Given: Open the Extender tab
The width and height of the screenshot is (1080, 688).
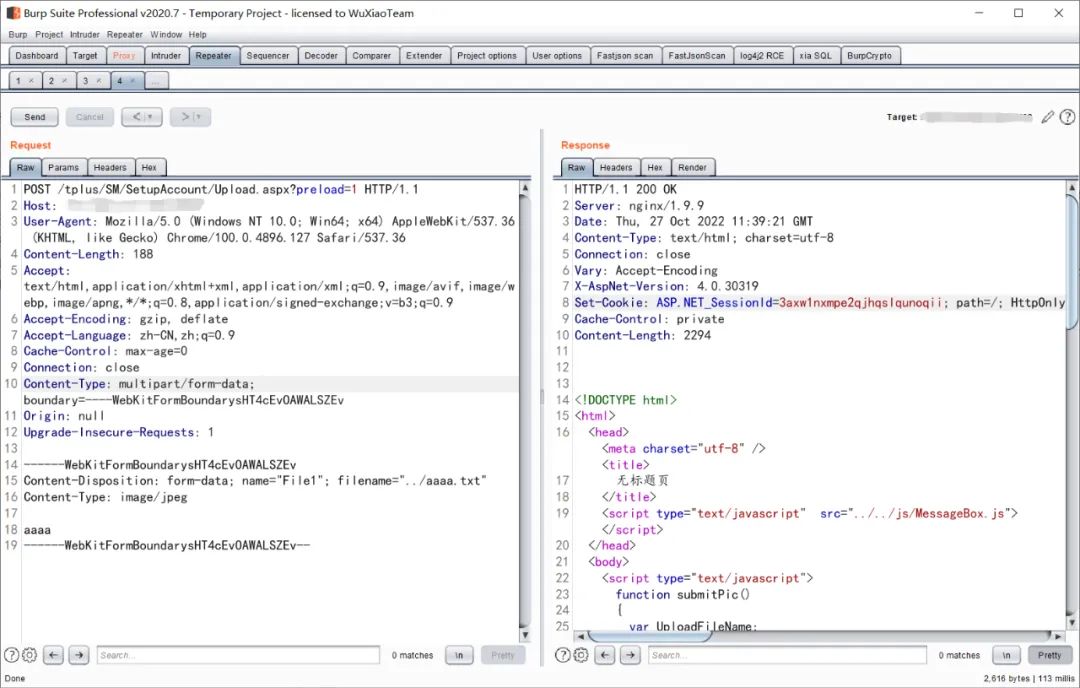Looking at the screenshot, I should click(424, 56).
